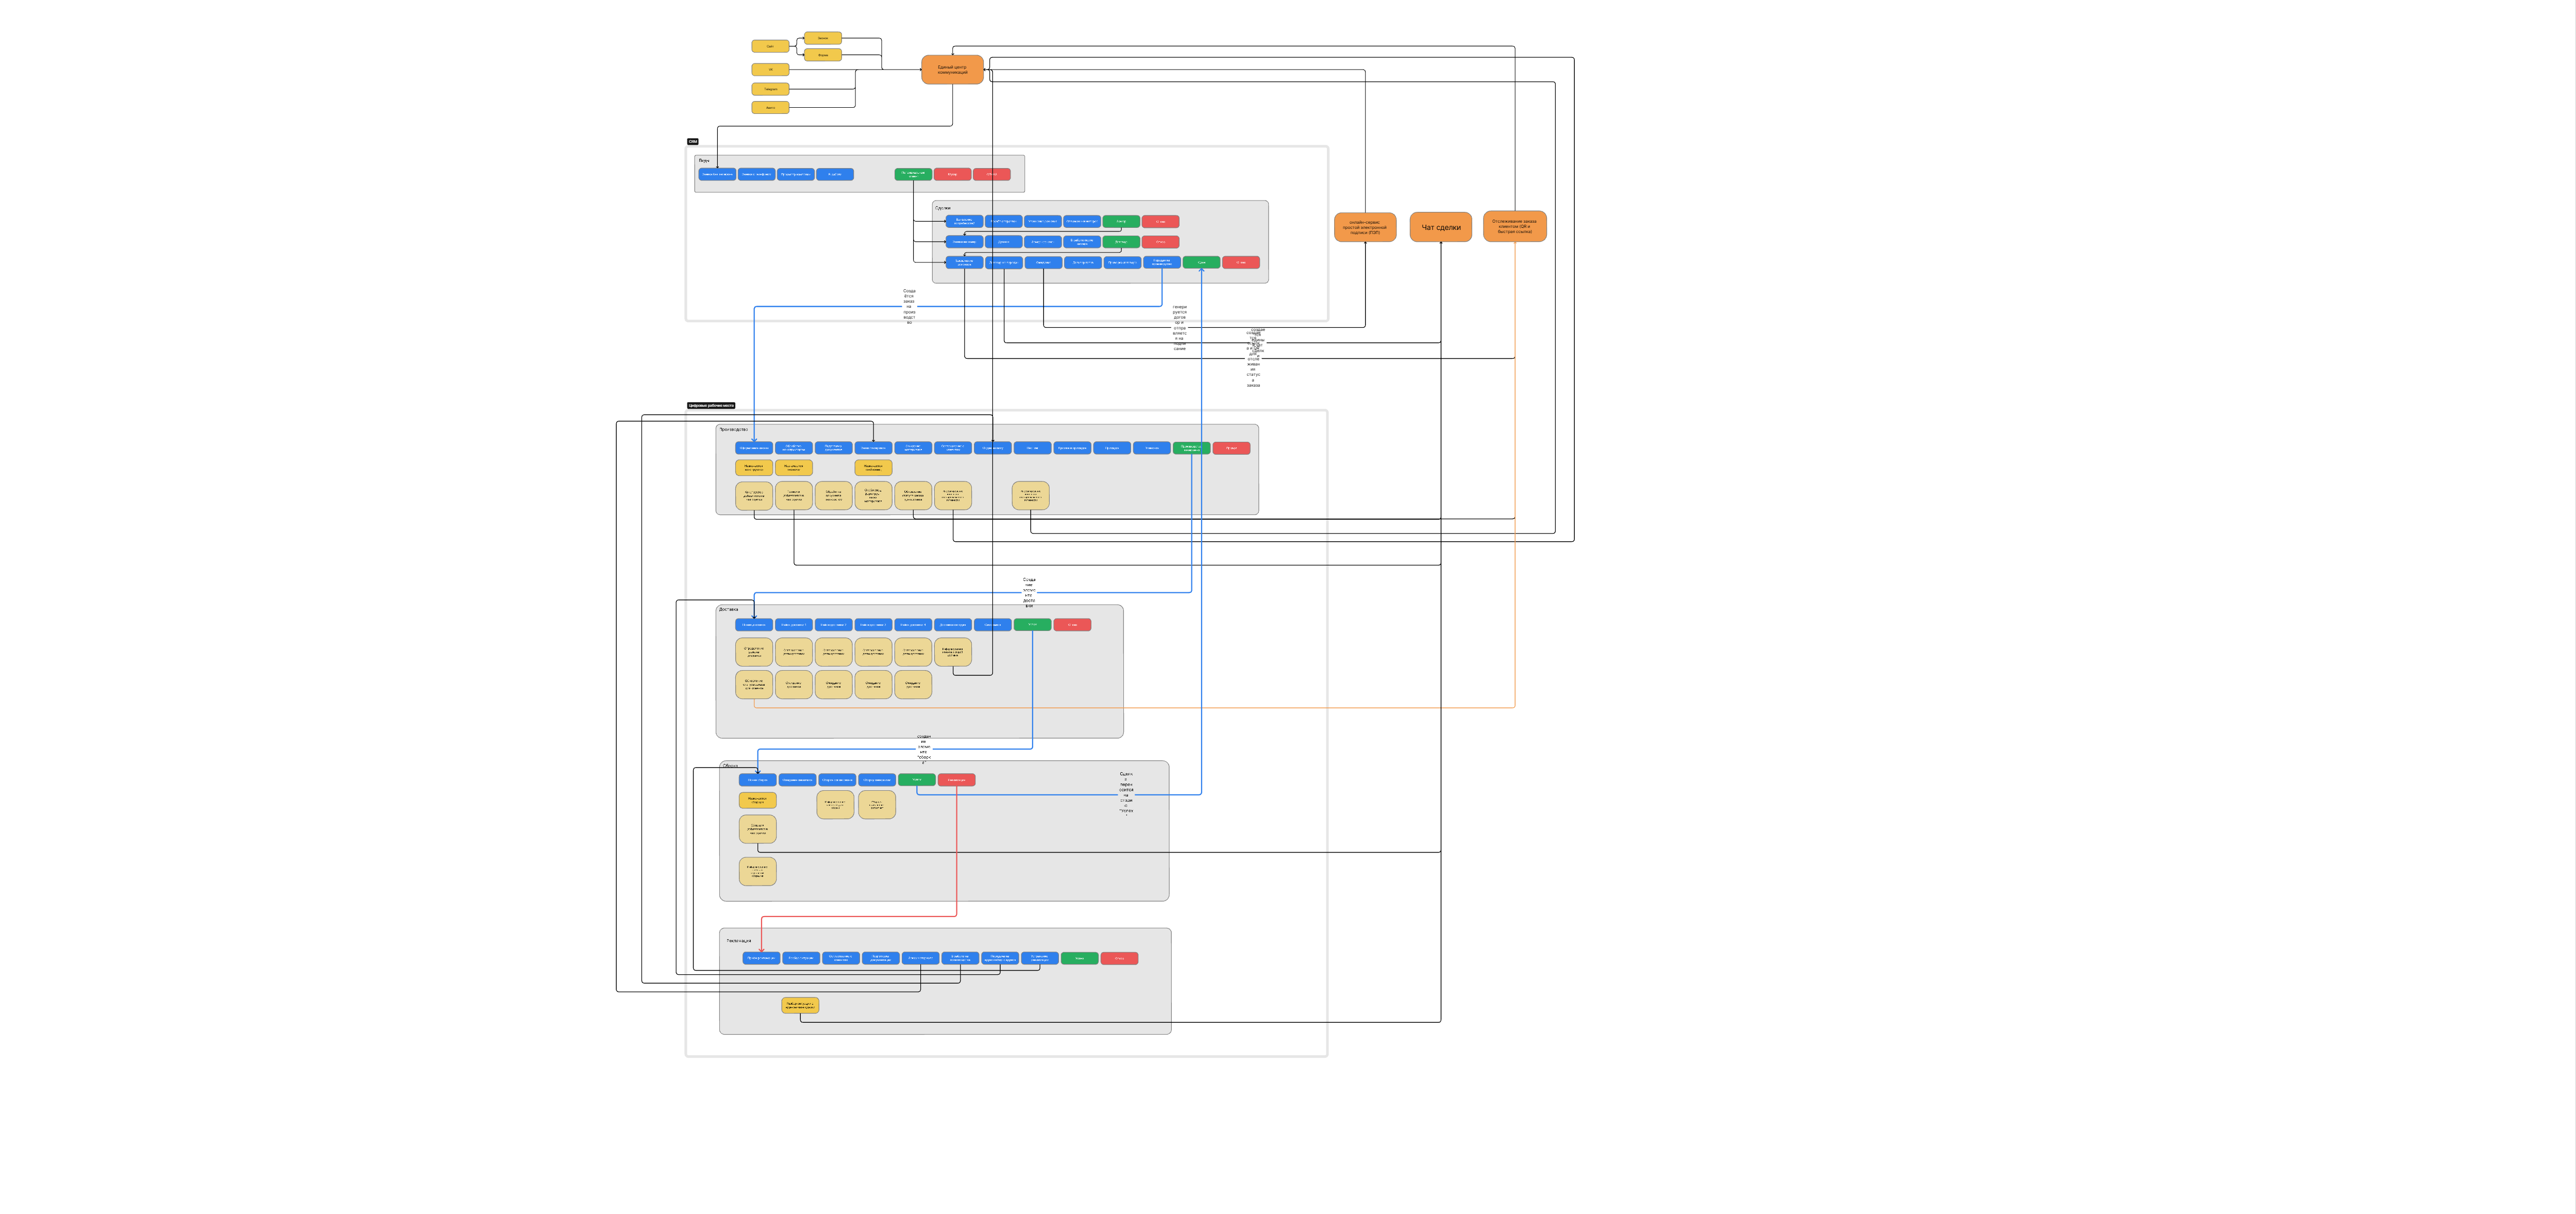Select 'Рейсы доставки 1' blue stage
The width and height of the screenshot is (2576, 1214).
pos(793,625)
